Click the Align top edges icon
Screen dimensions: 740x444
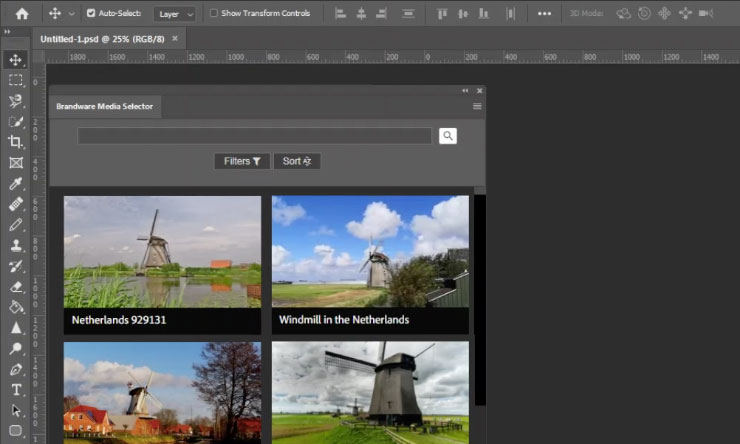click(x=442, y=14)
